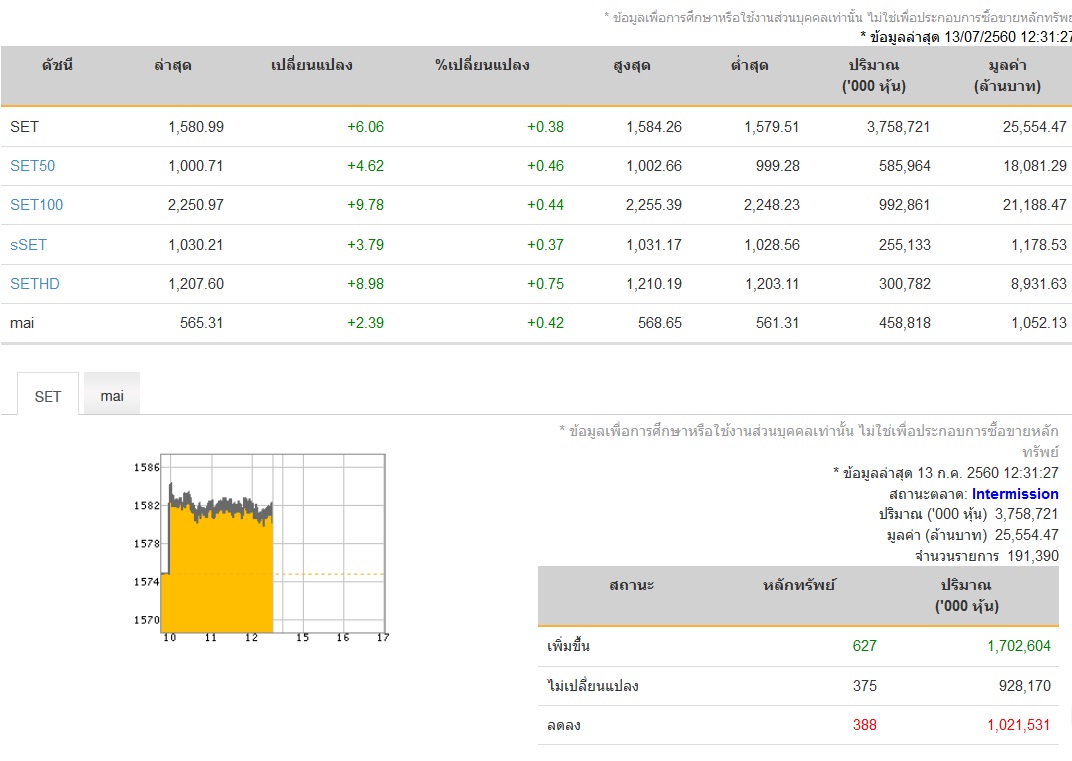This screenshot has height=761, width=1072.
Task: Click the Intermission market status text
Action: pyautogui.click(x=1015, y=494)
